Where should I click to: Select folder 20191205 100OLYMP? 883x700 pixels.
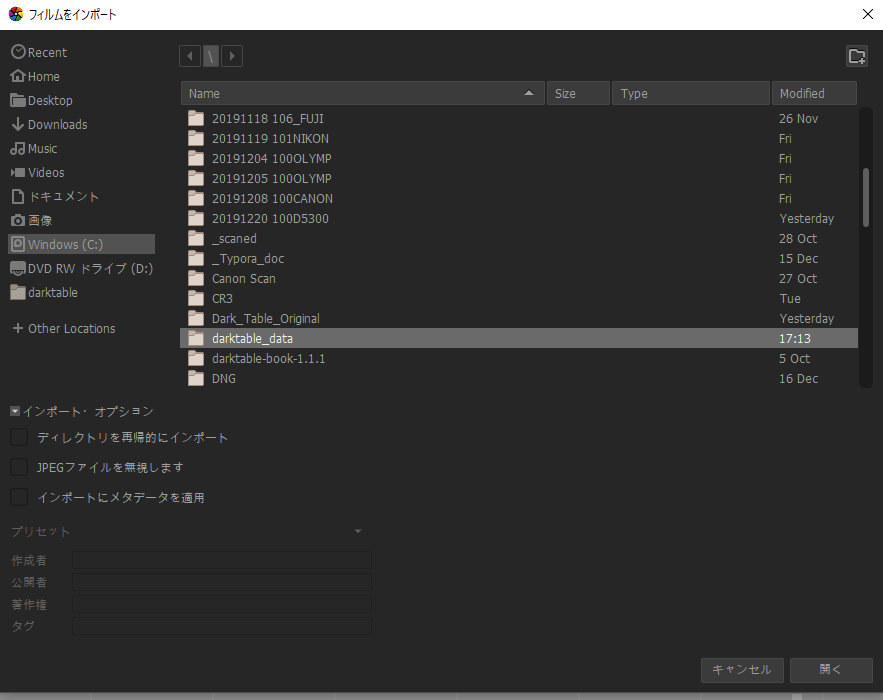pos(519,179)
